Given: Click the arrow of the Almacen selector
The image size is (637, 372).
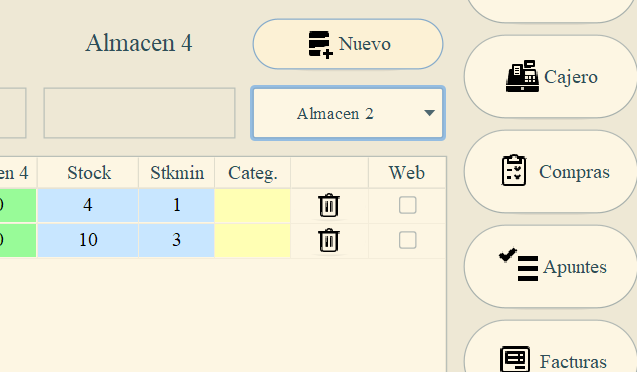Looking at the screenshot, I should coord(429,113).
